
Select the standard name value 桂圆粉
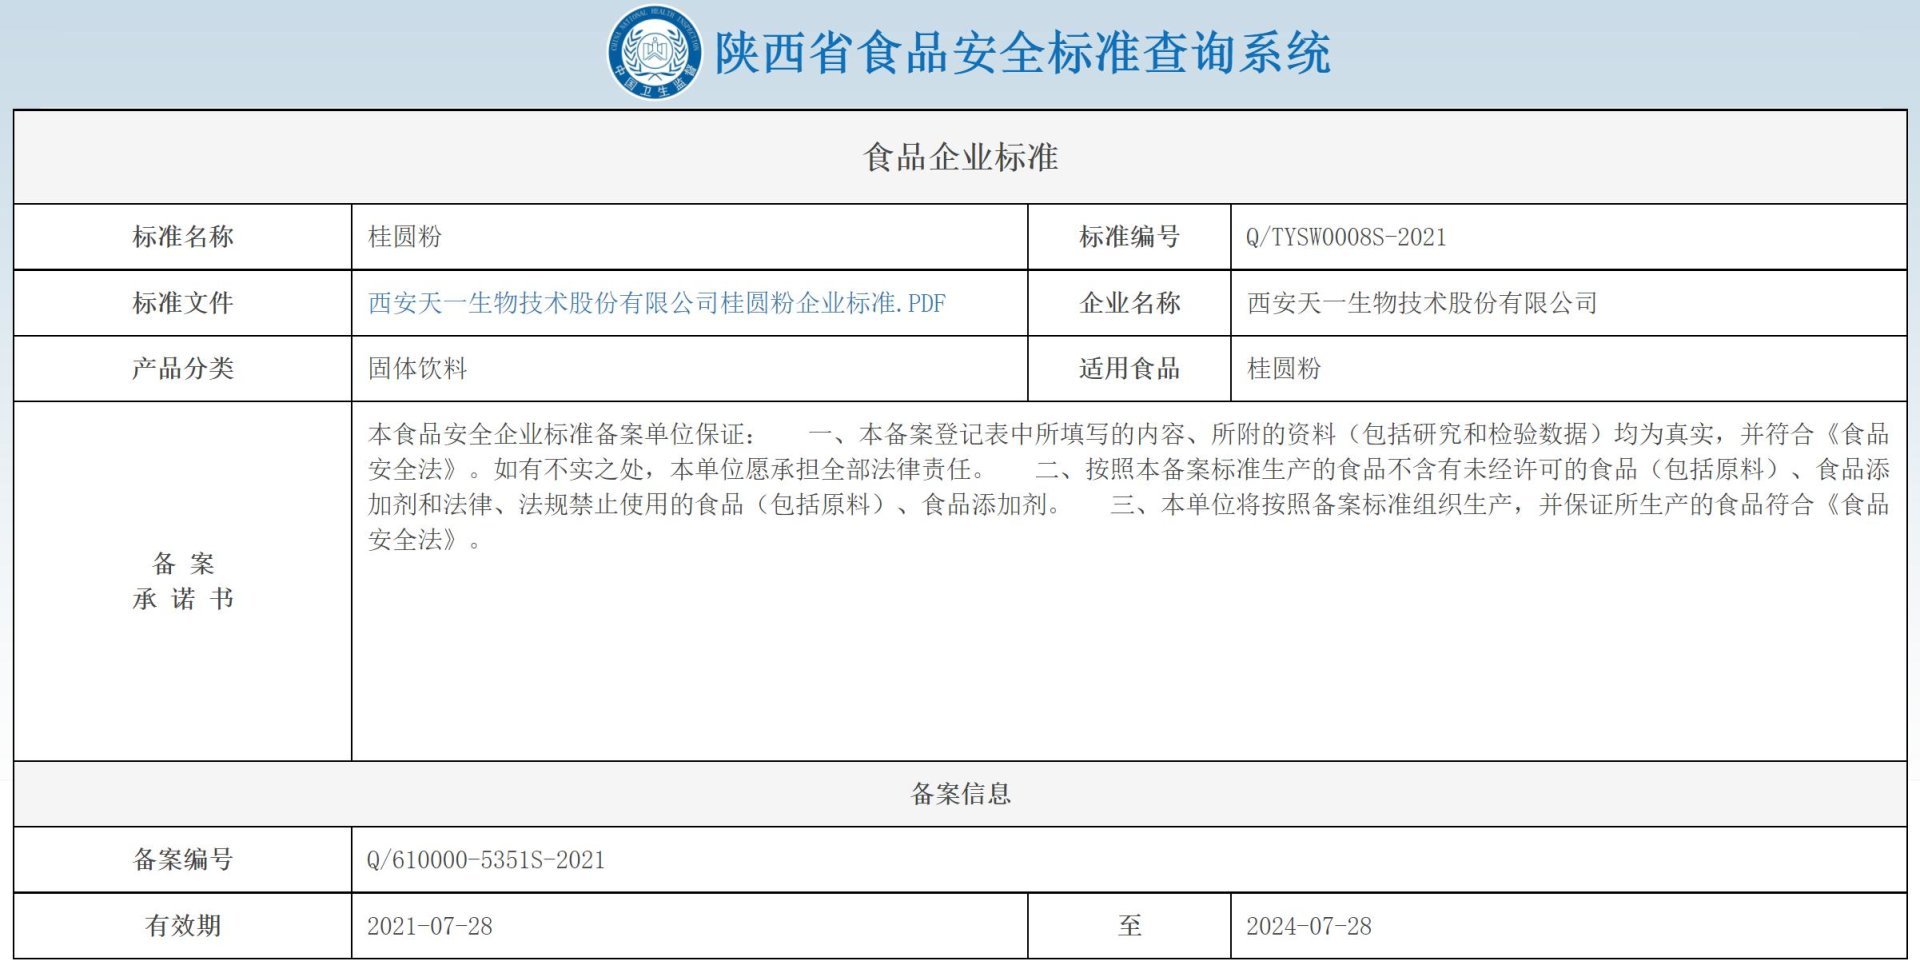click(405, 237)
